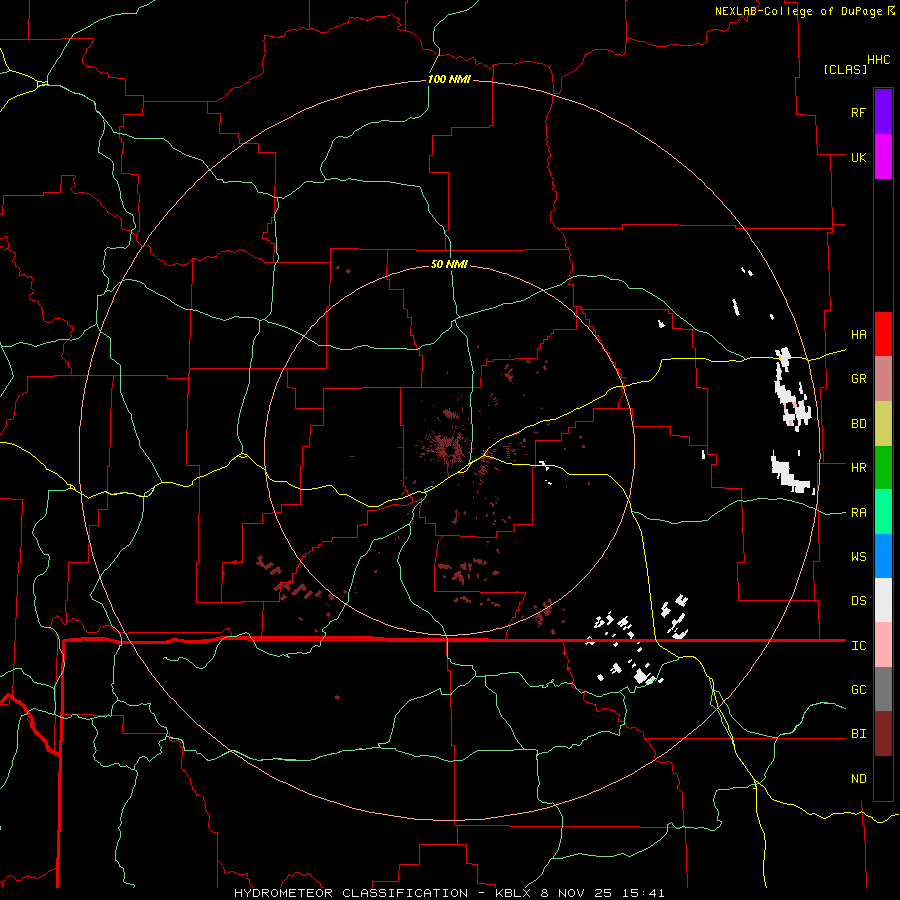The width and height of the screenshot is (900, 900).
Task: Click the 'BI' legend label
Action: 858,734
